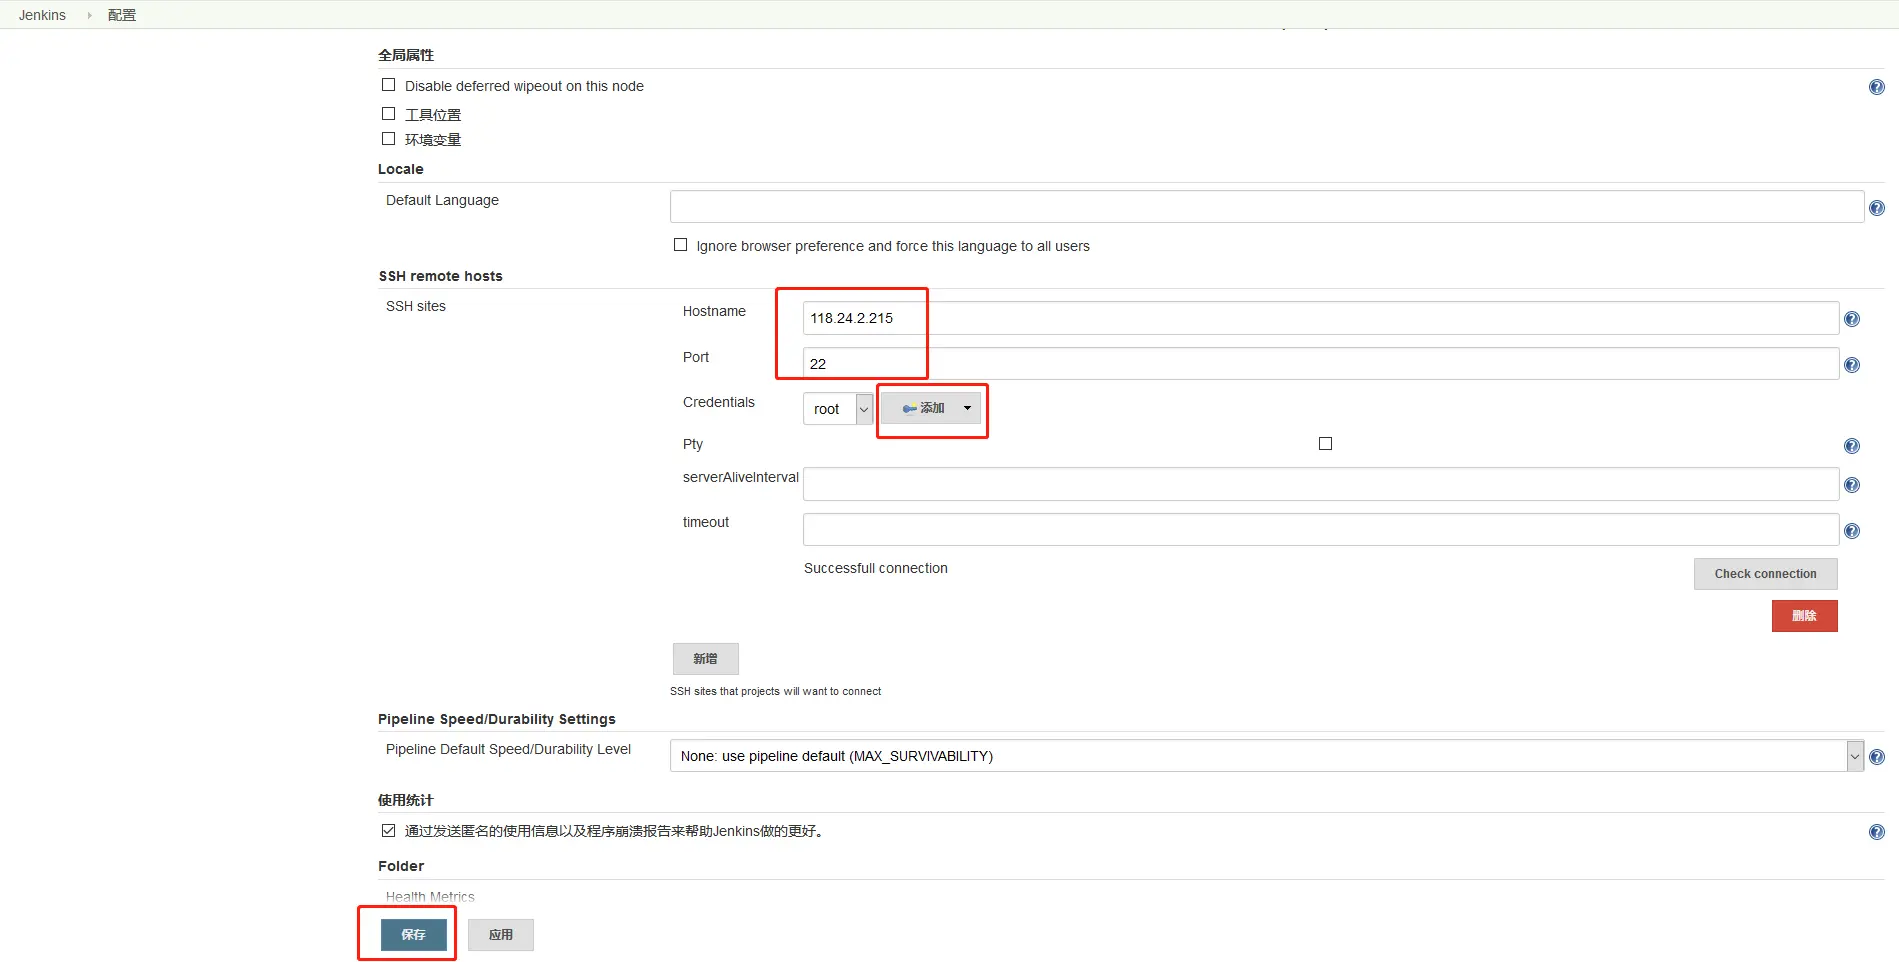The height and width of the screenshot is (962, 1899).
Task: Click the 保存 save button
Action: [x=413, y=935]
